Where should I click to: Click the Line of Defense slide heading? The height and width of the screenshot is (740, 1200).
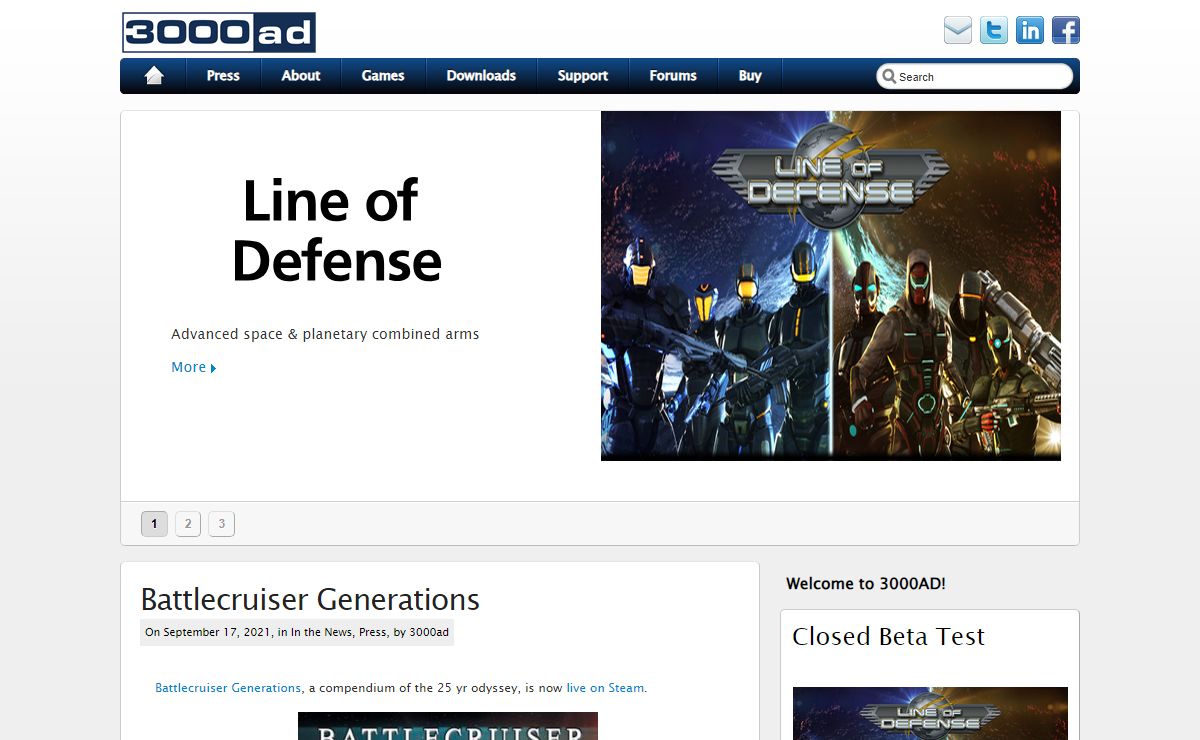click(336, 230)
